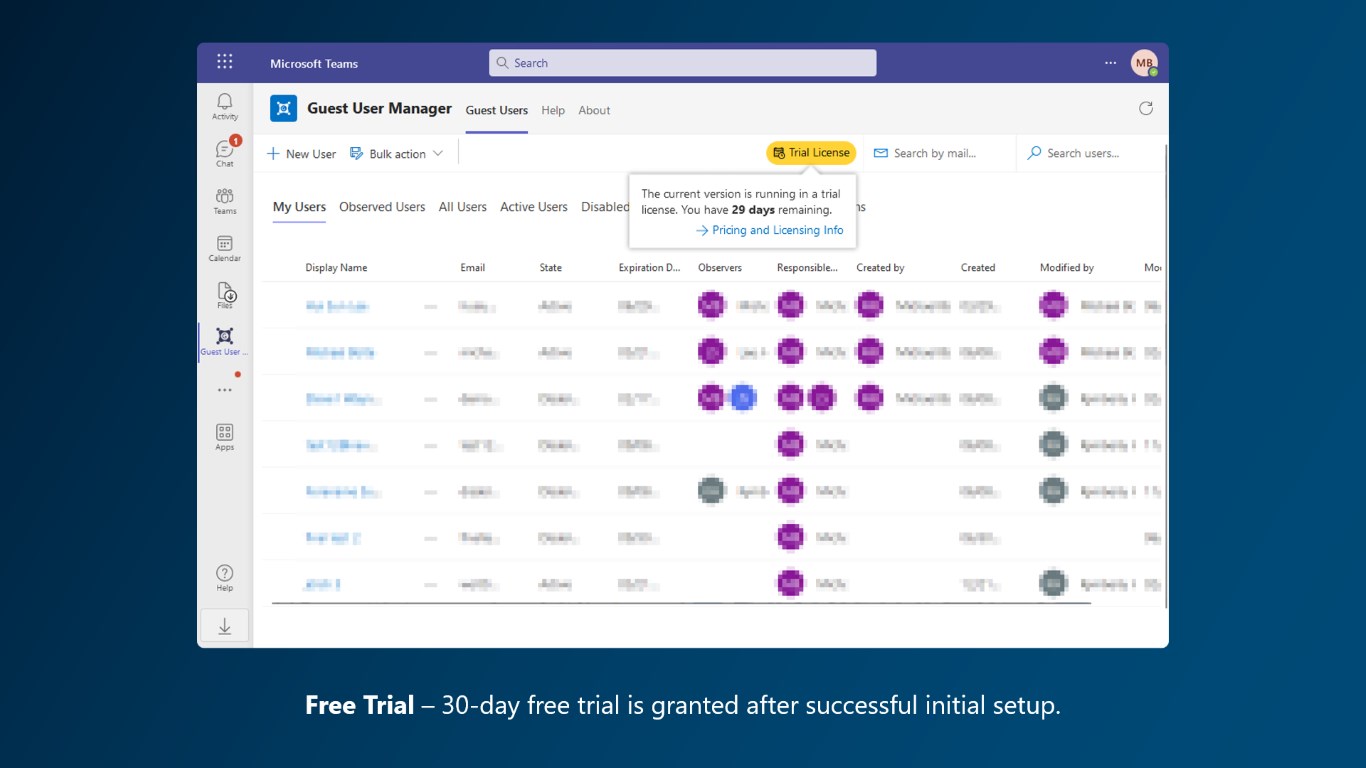The width and height of the screenshot is (1366, 768).
Task: Open Files in the sidebar
Action: pyautogui.click(x=225, y=295)
